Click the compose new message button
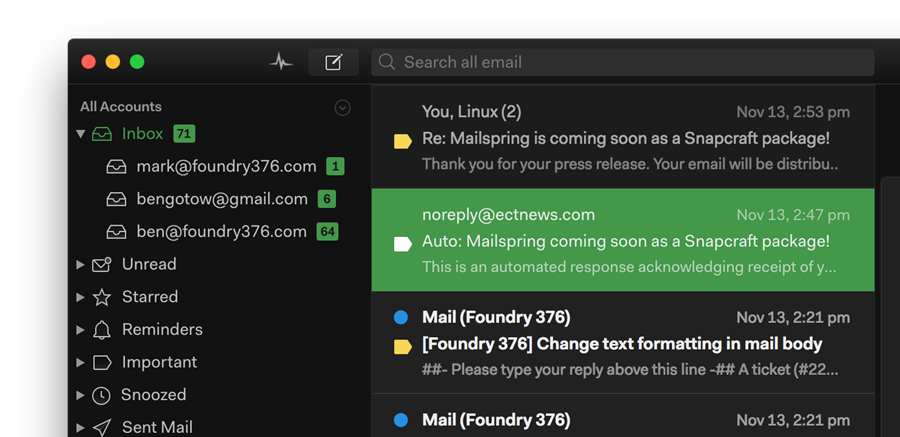Image resolution: width=900 pixels, height=437 pixels. [333, 62]
